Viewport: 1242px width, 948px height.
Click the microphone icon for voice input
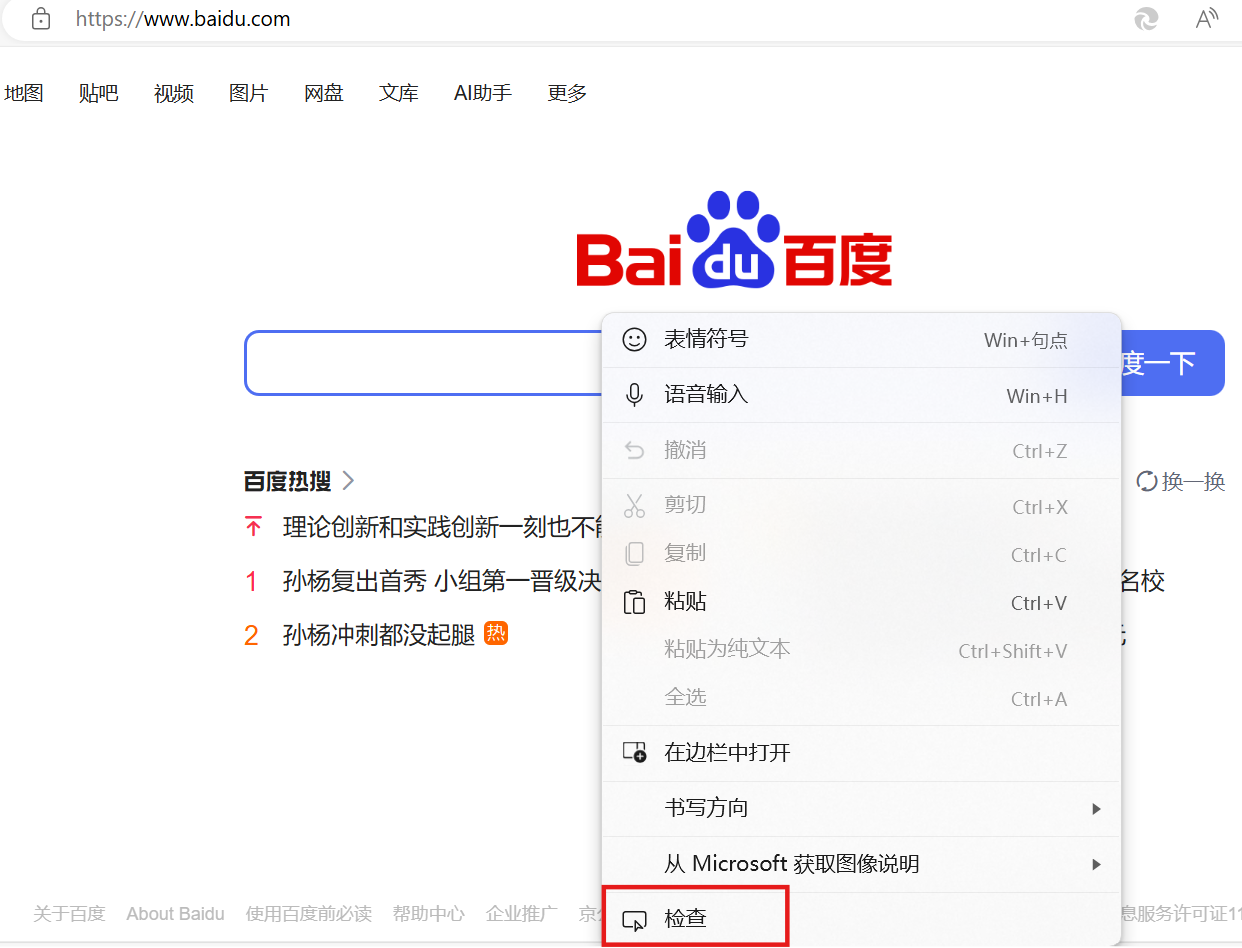click(634, 395)
